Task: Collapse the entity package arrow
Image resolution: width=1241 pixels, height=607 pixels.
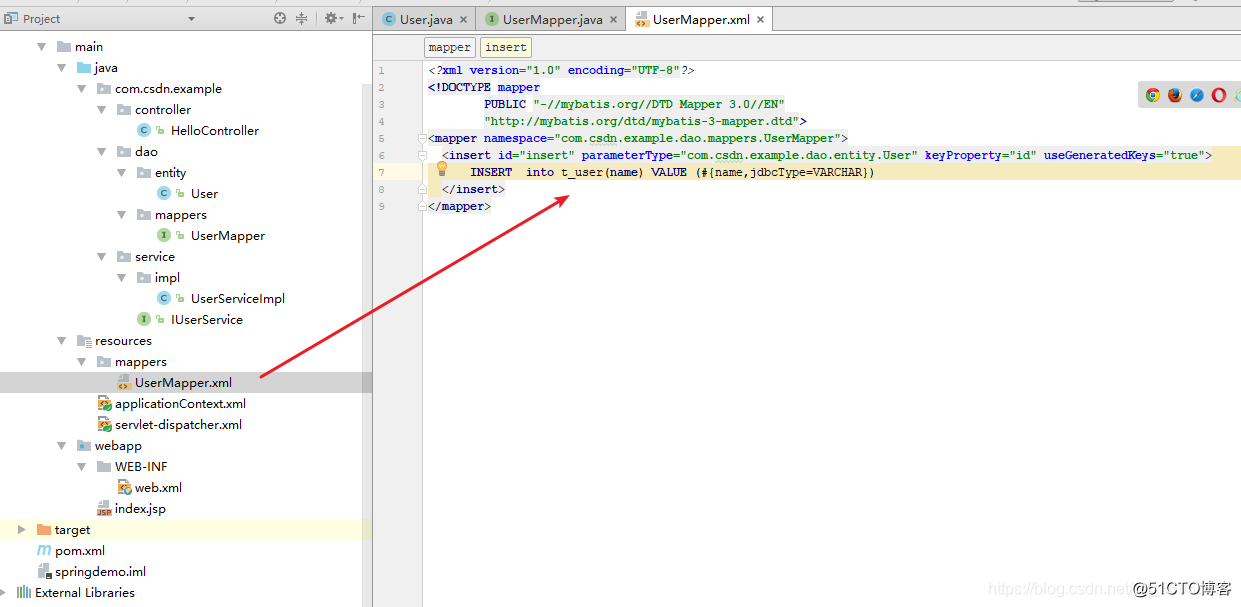Action: click(122, 173)
